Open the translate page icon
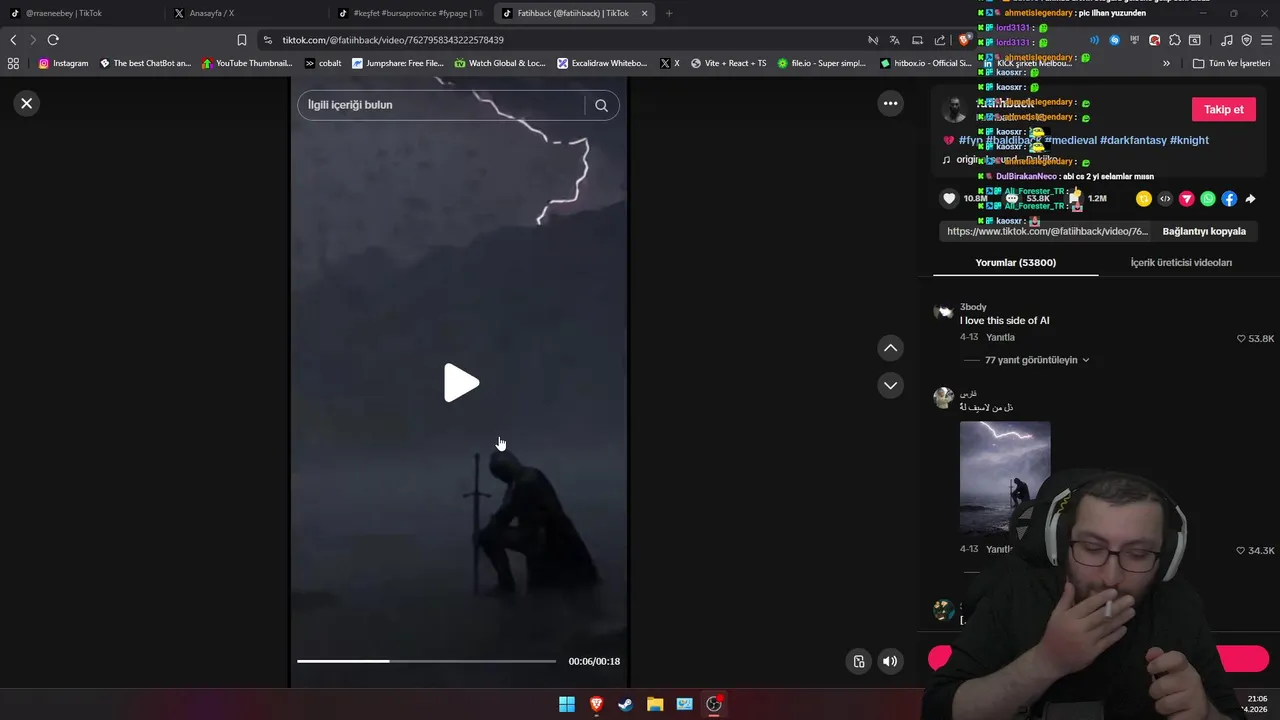Screen dimensions: 1280x720 coord(894,40)
